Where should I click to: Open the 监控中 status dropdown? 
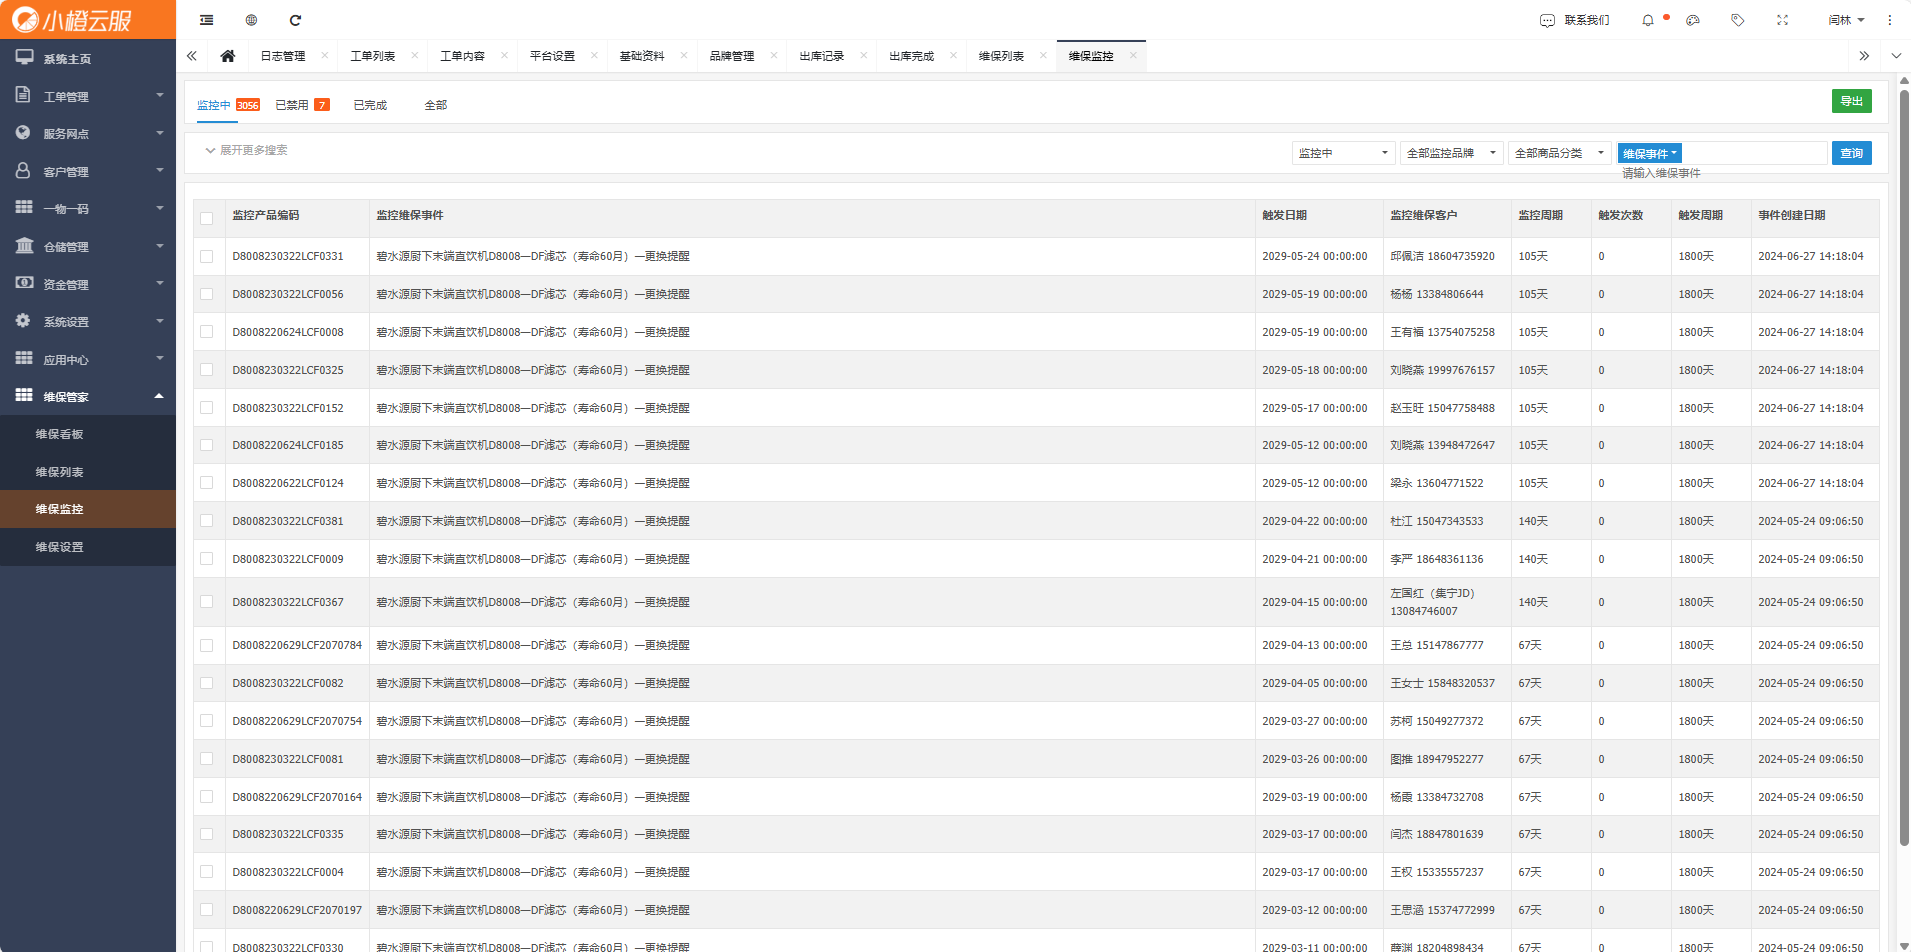[1343, 153]
